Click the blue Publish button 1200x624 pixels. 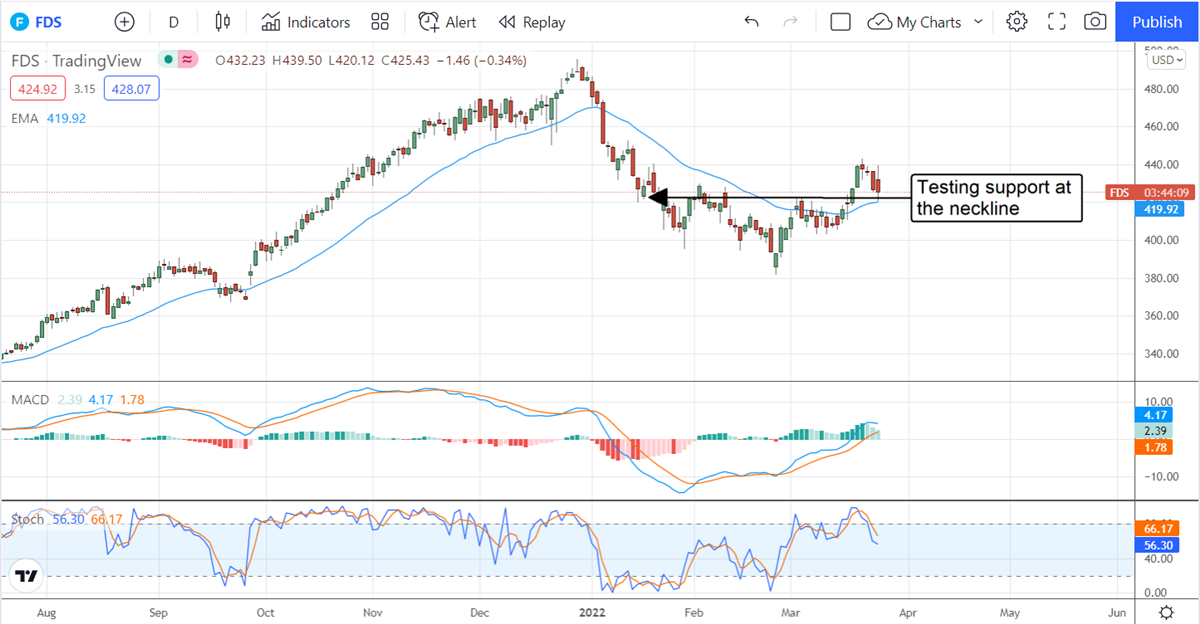coord(1157,22)
